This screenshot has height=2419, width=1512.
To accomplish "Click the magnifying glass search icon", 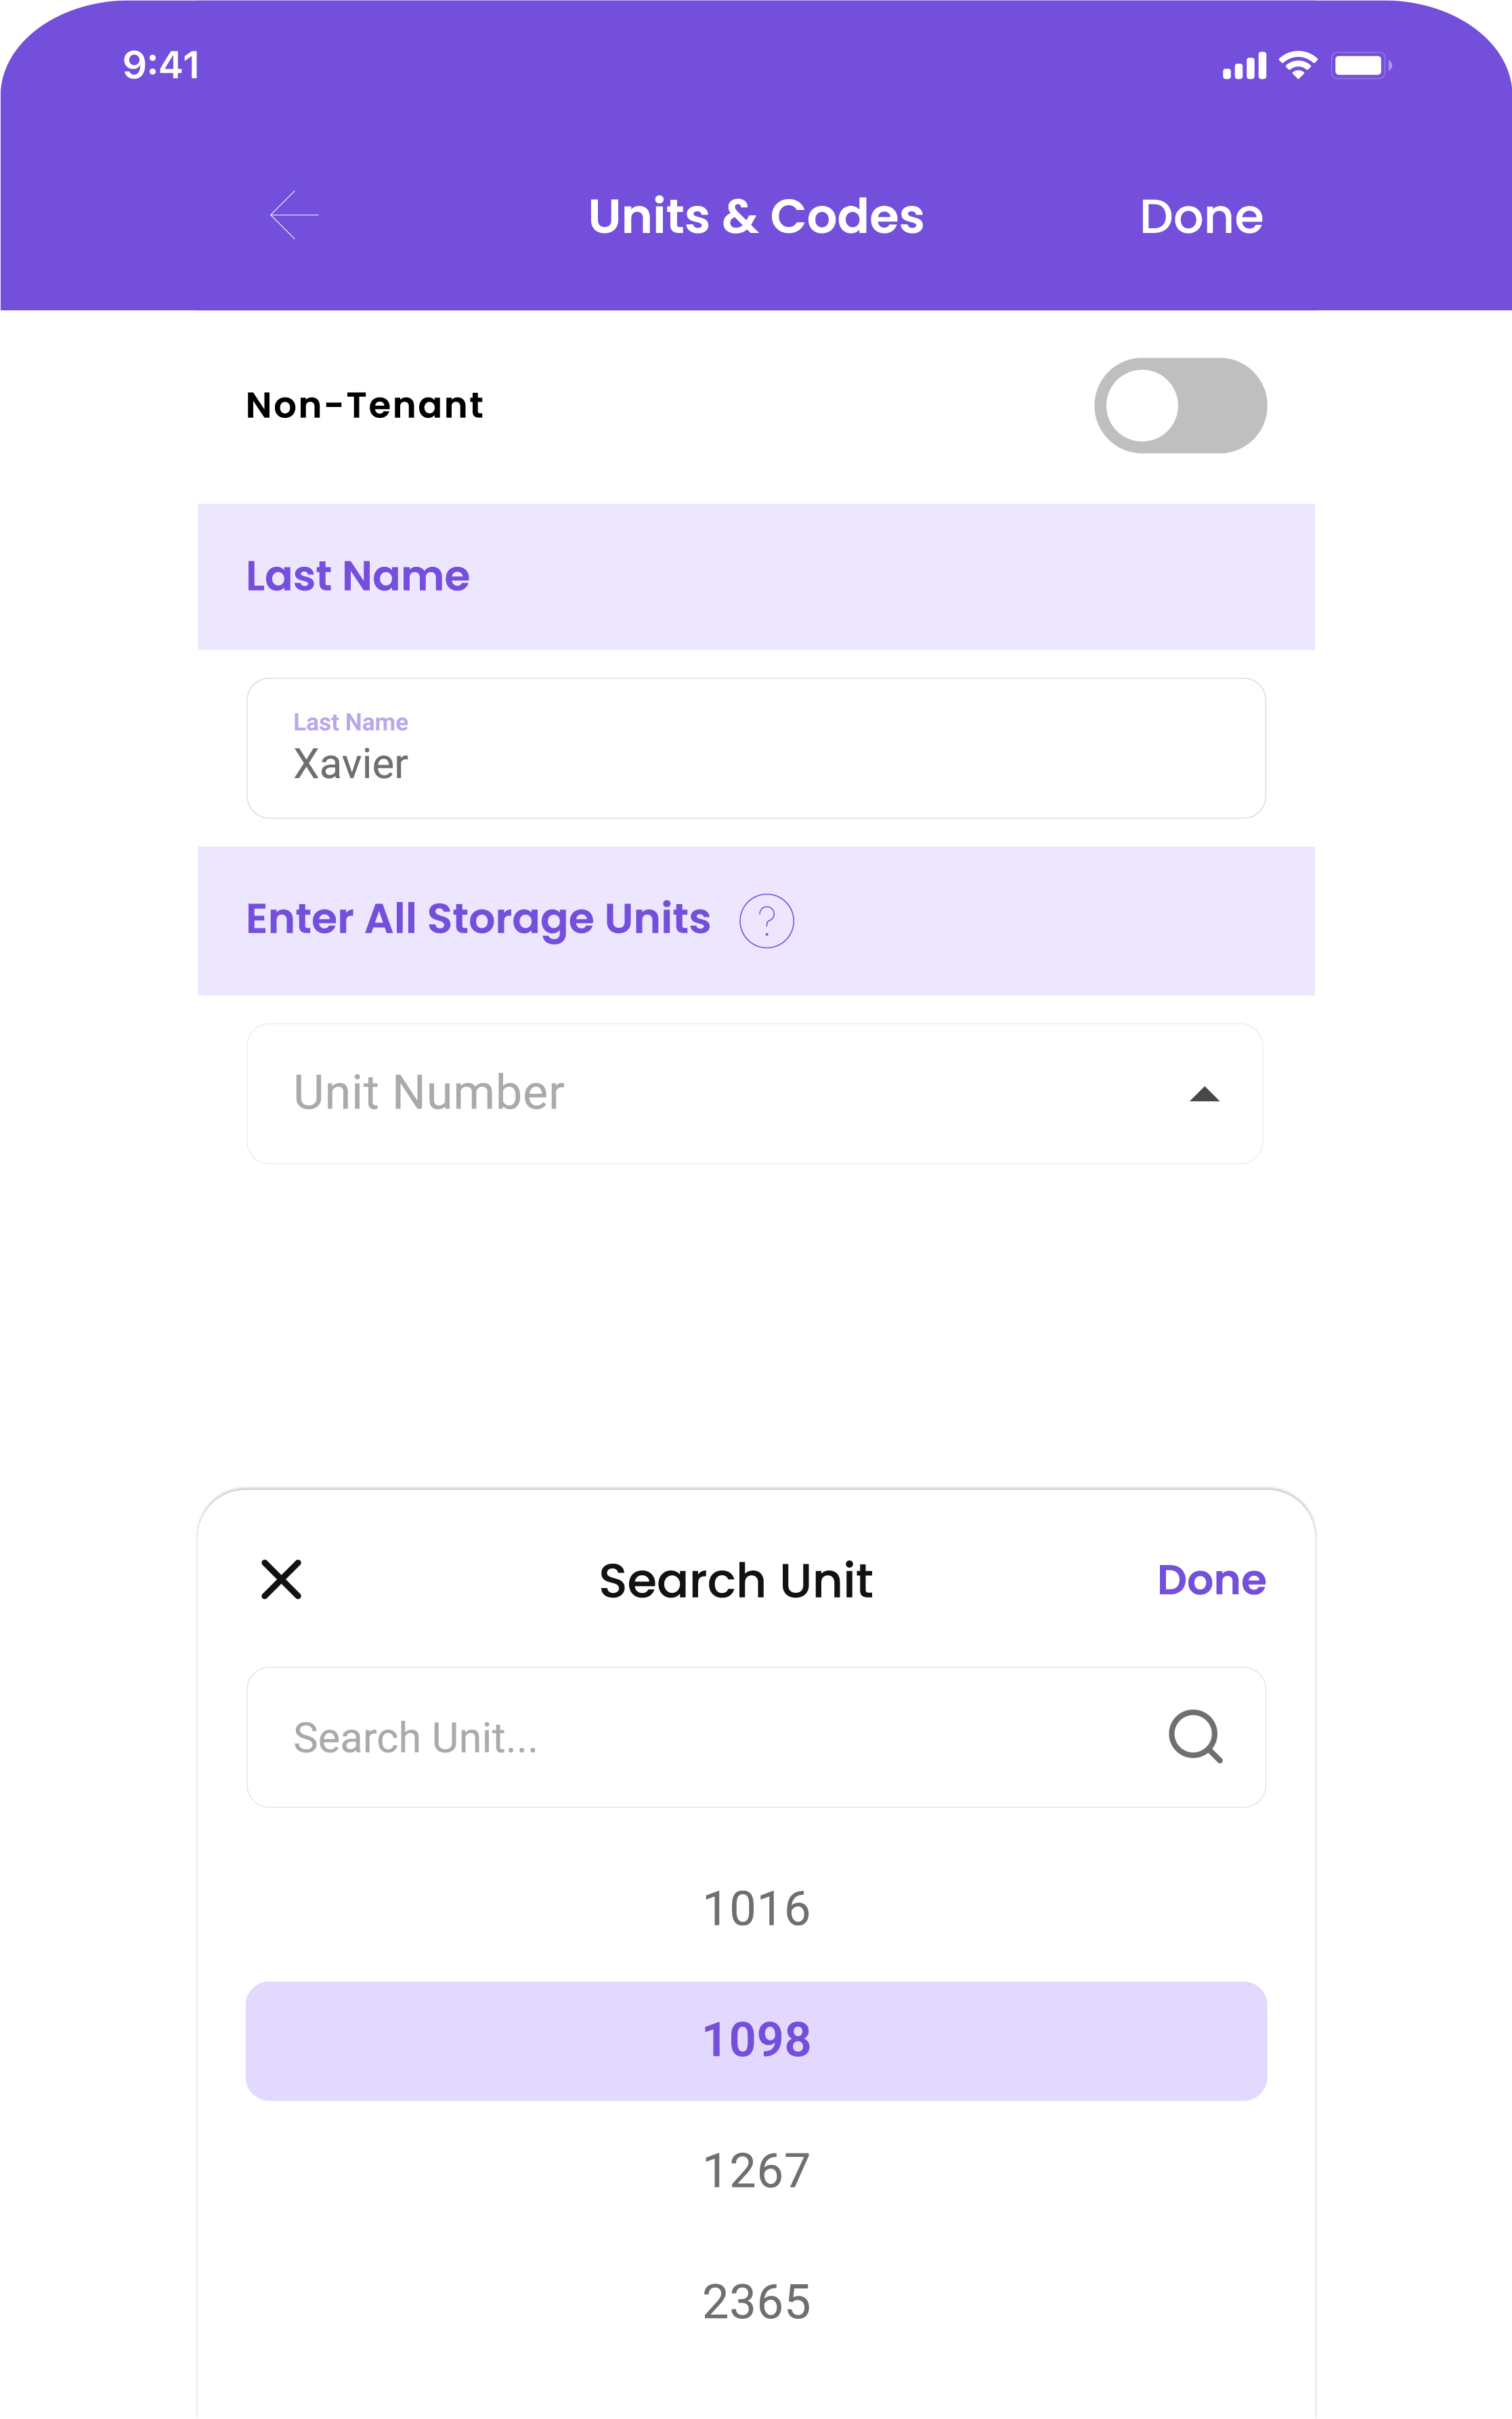I will pos(1196,1736).
